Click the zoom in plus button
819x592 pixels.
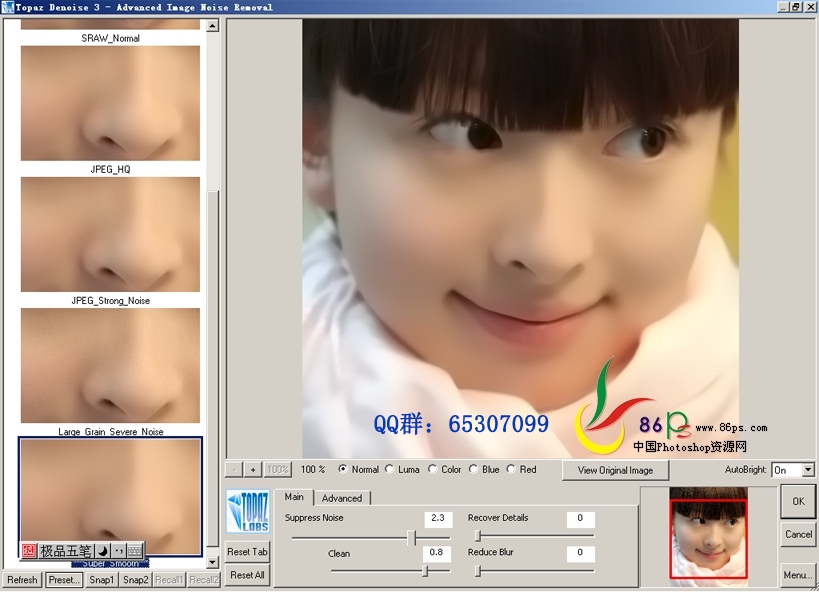pos(253,469)
